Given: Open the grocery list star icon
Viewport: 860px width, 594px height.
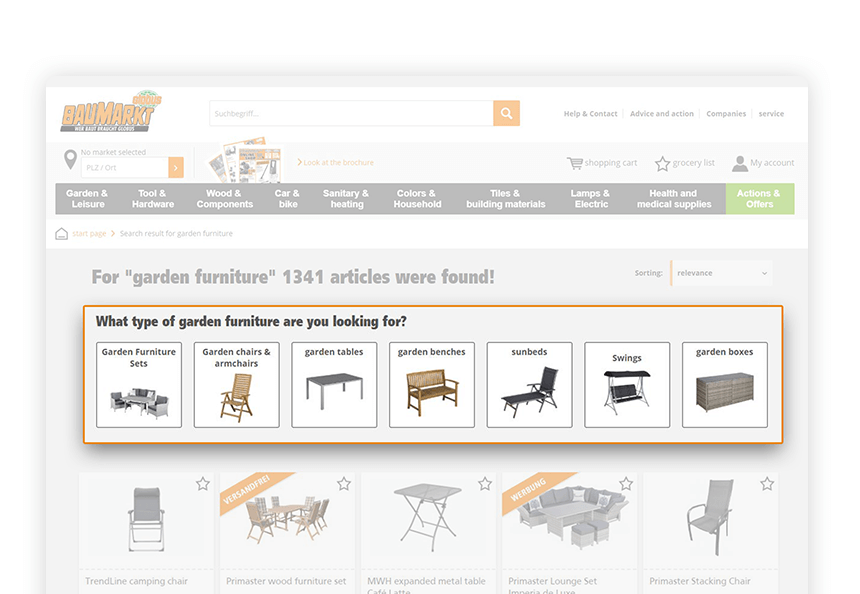Looking at the screenshot, I should (663, 163).
